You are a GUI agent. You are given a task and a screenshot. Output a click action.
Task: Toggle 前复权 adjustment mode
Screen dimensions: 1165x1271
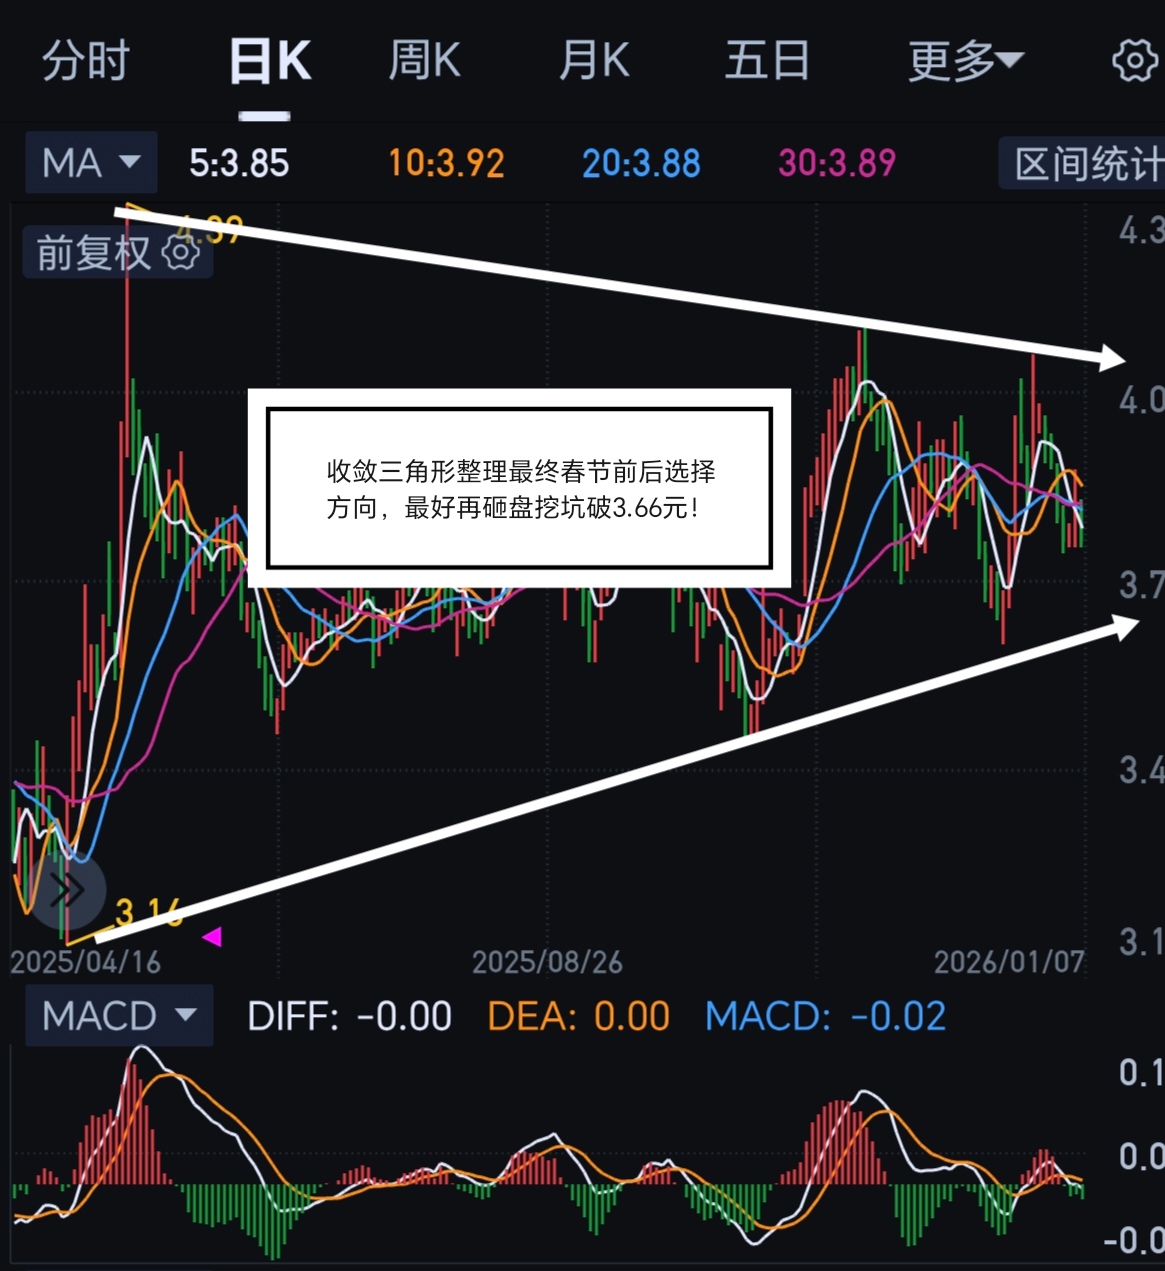pyautogui.click(x=117, y=253)
